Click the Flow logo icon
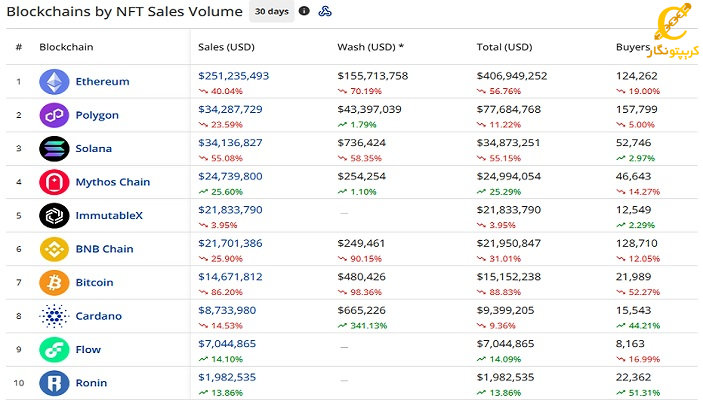Viewport: 703px width, 400px height. pyautogui.click(x=54, y=349)
